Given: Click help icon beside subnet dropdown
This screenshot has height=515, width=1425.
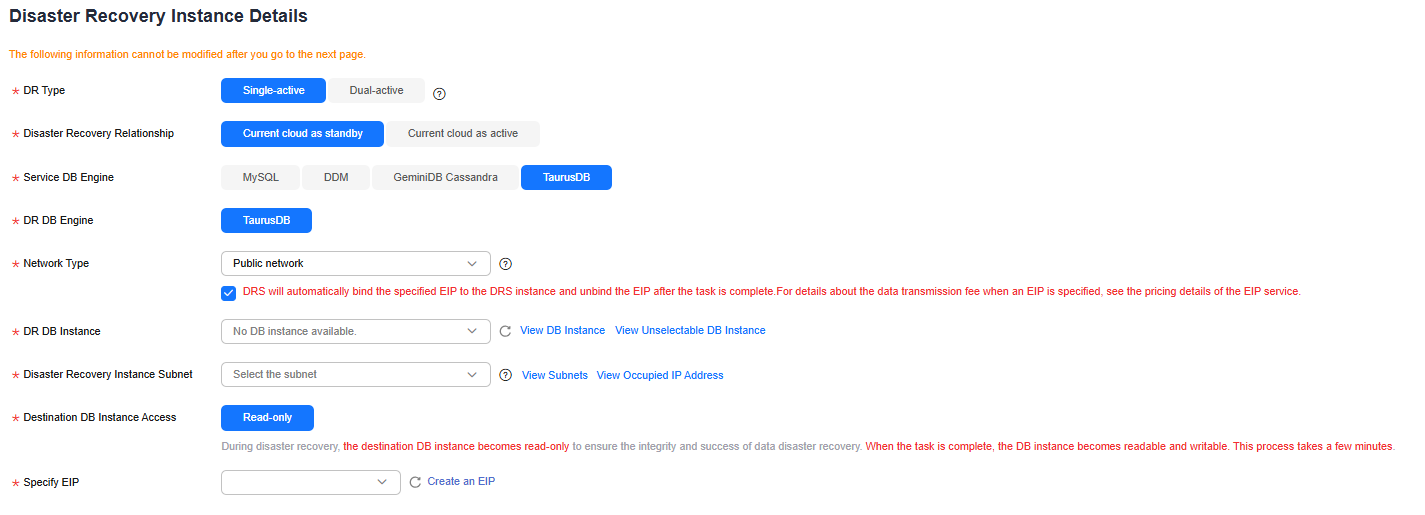Looking at the screenshot, I should pyautogui.click(x=505, y=375).
